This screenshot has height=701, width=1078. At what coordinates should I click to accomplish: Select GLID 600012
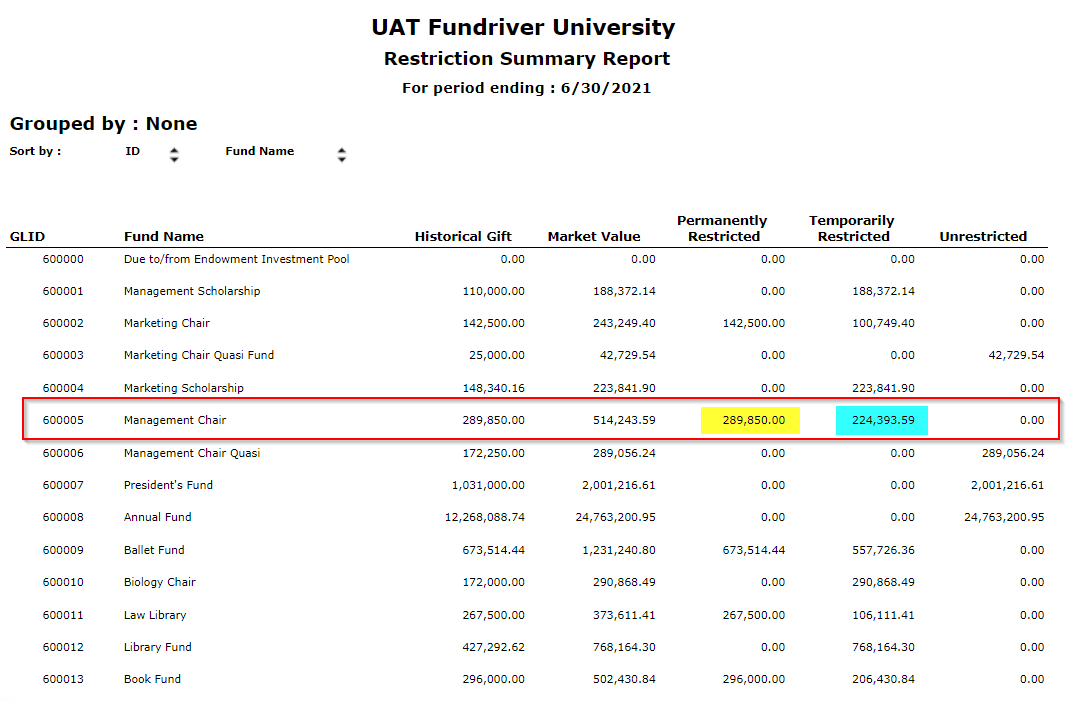[x=63, y=647]
